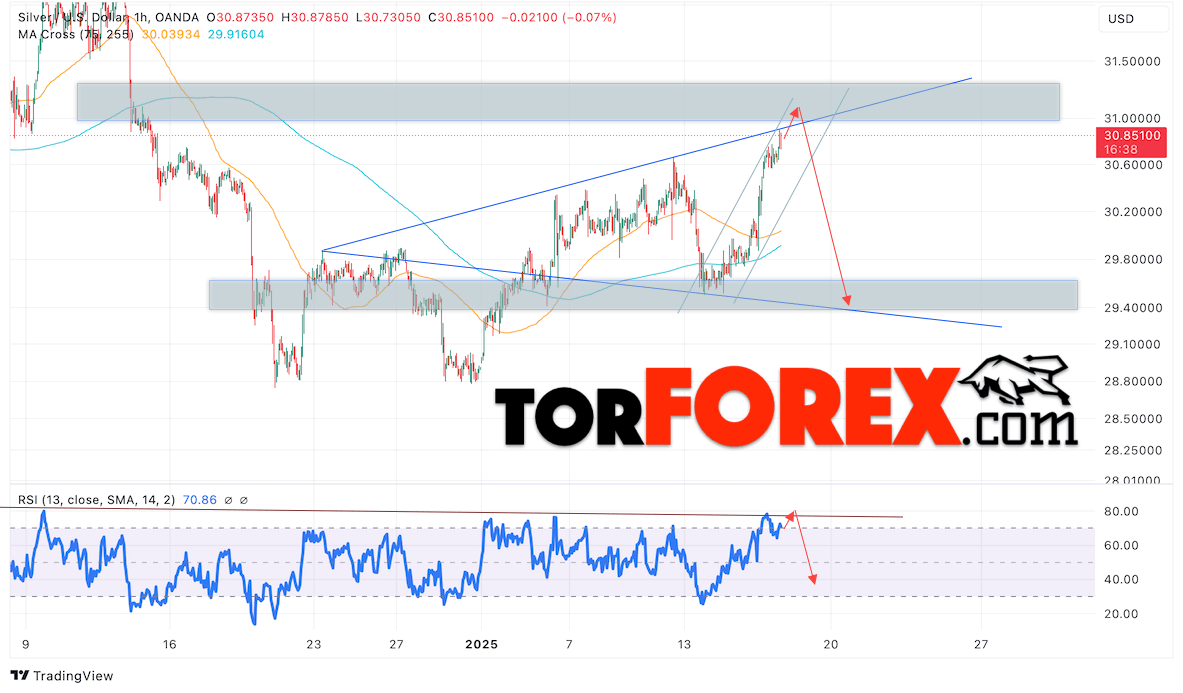Image resolution: width=1183 pixels, height=693 pixels.
Task: Click the TradingView logo icon
Action: coord(20,676)
